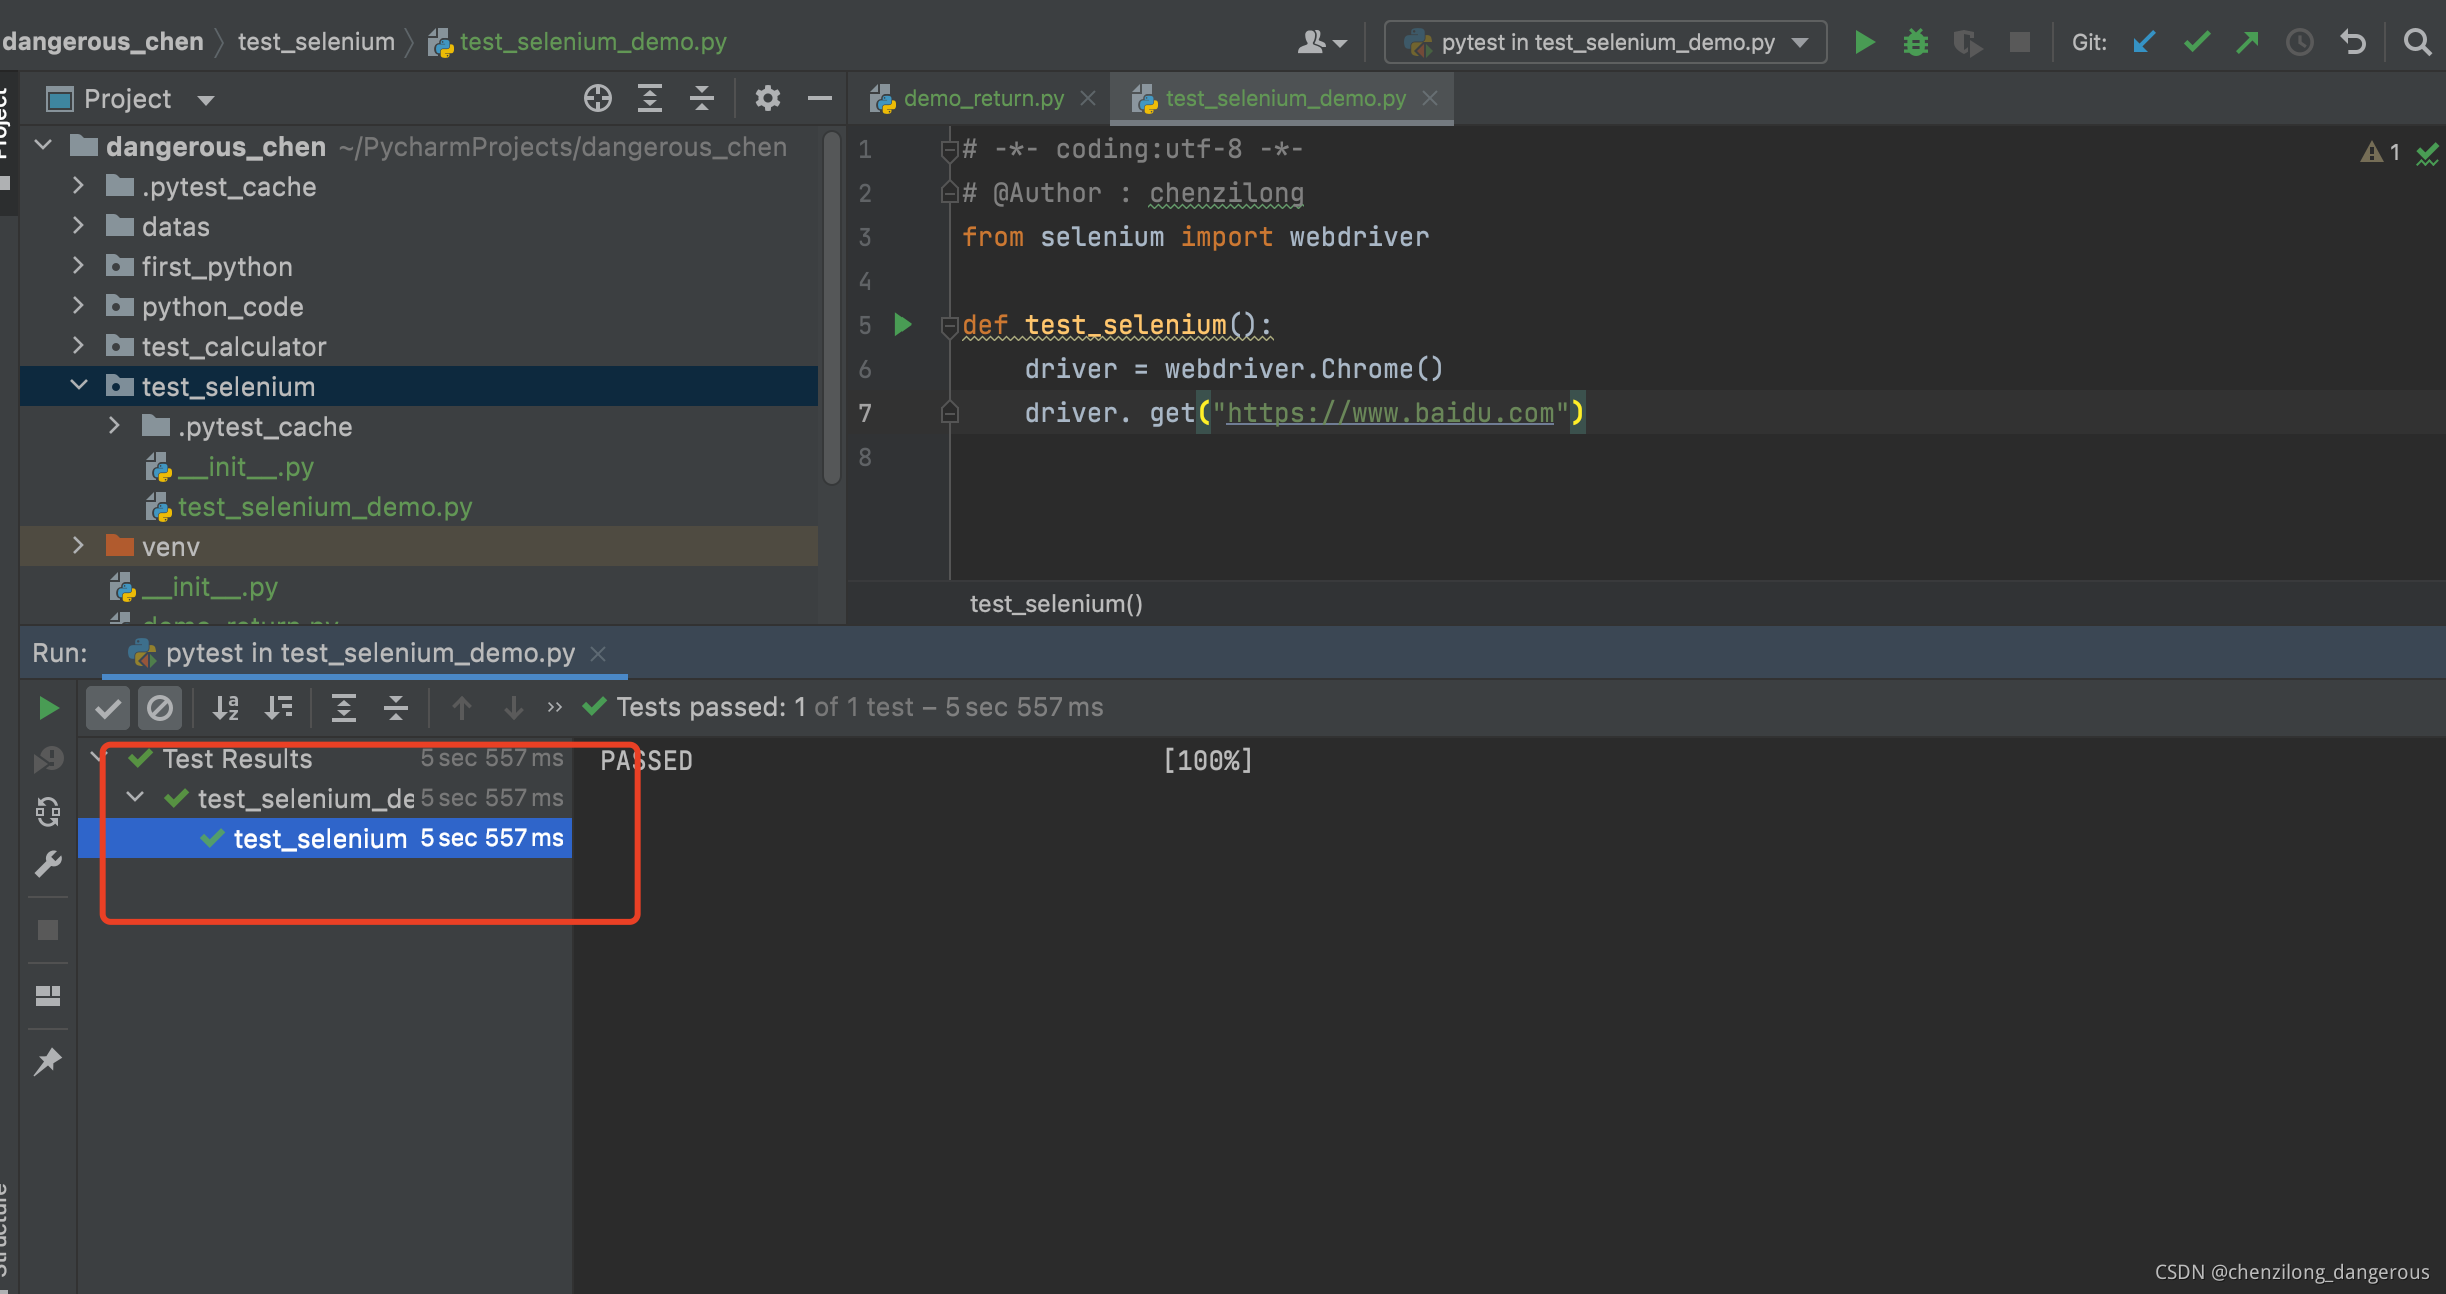This screenshot has height=1294, width=2446.
Task: Click the pin tab icon in Run panel
Action: (47, 1060)
